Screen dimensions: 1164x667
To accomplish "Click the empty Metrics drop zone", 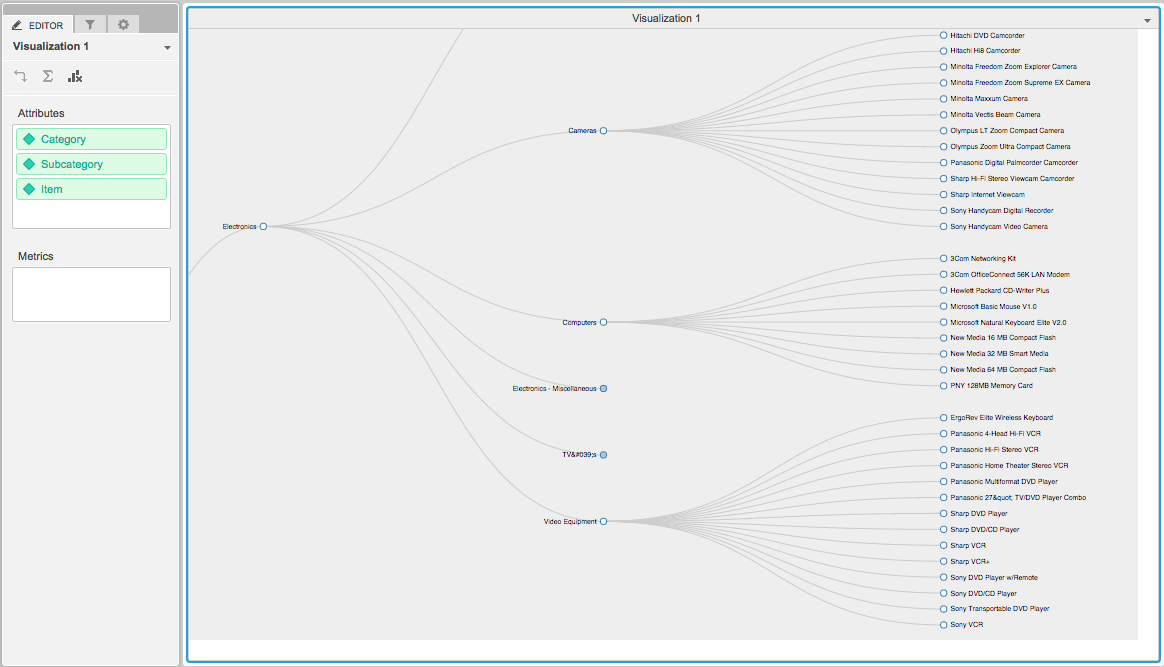I will click(91, 295).
